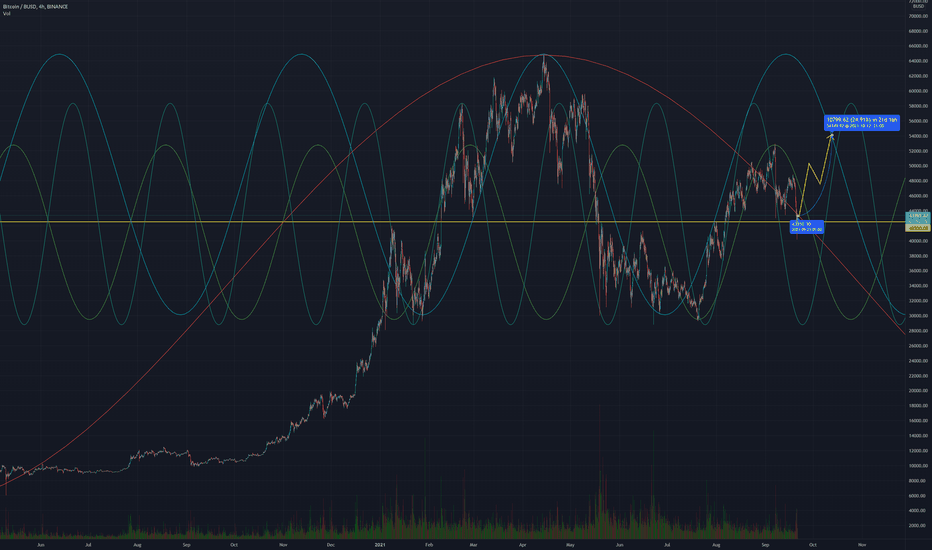This screenshot has width=932, height=550.
Task: Click the teal current price tag on axis
Action: tap(918, 217)
